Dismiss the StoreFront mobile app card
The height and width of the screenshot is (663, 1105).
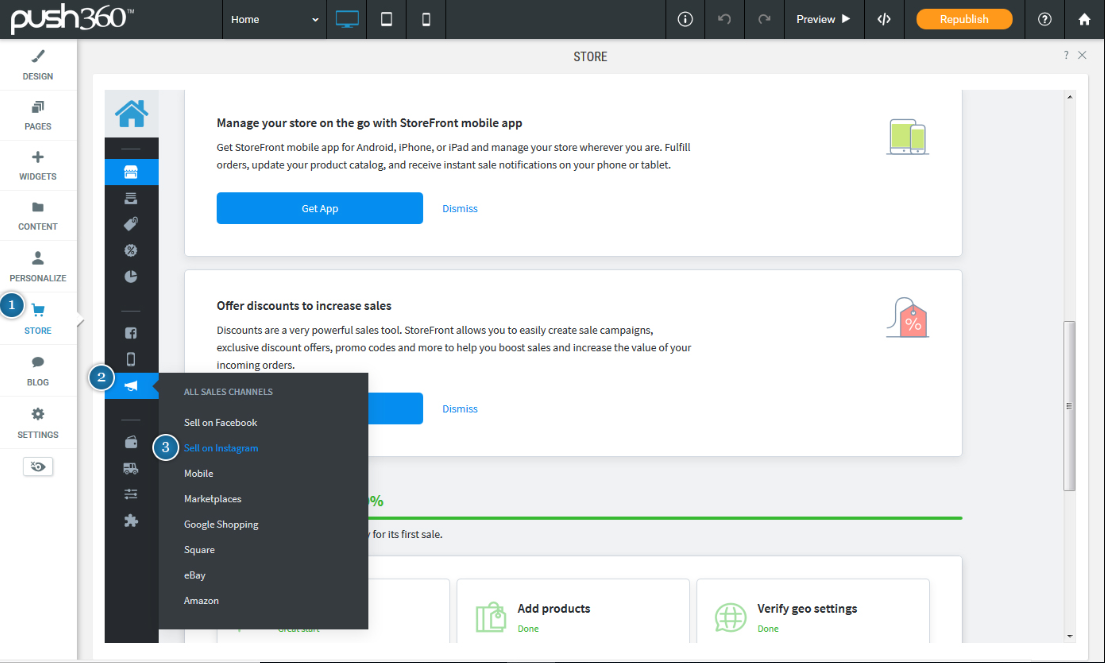(459, 209)
